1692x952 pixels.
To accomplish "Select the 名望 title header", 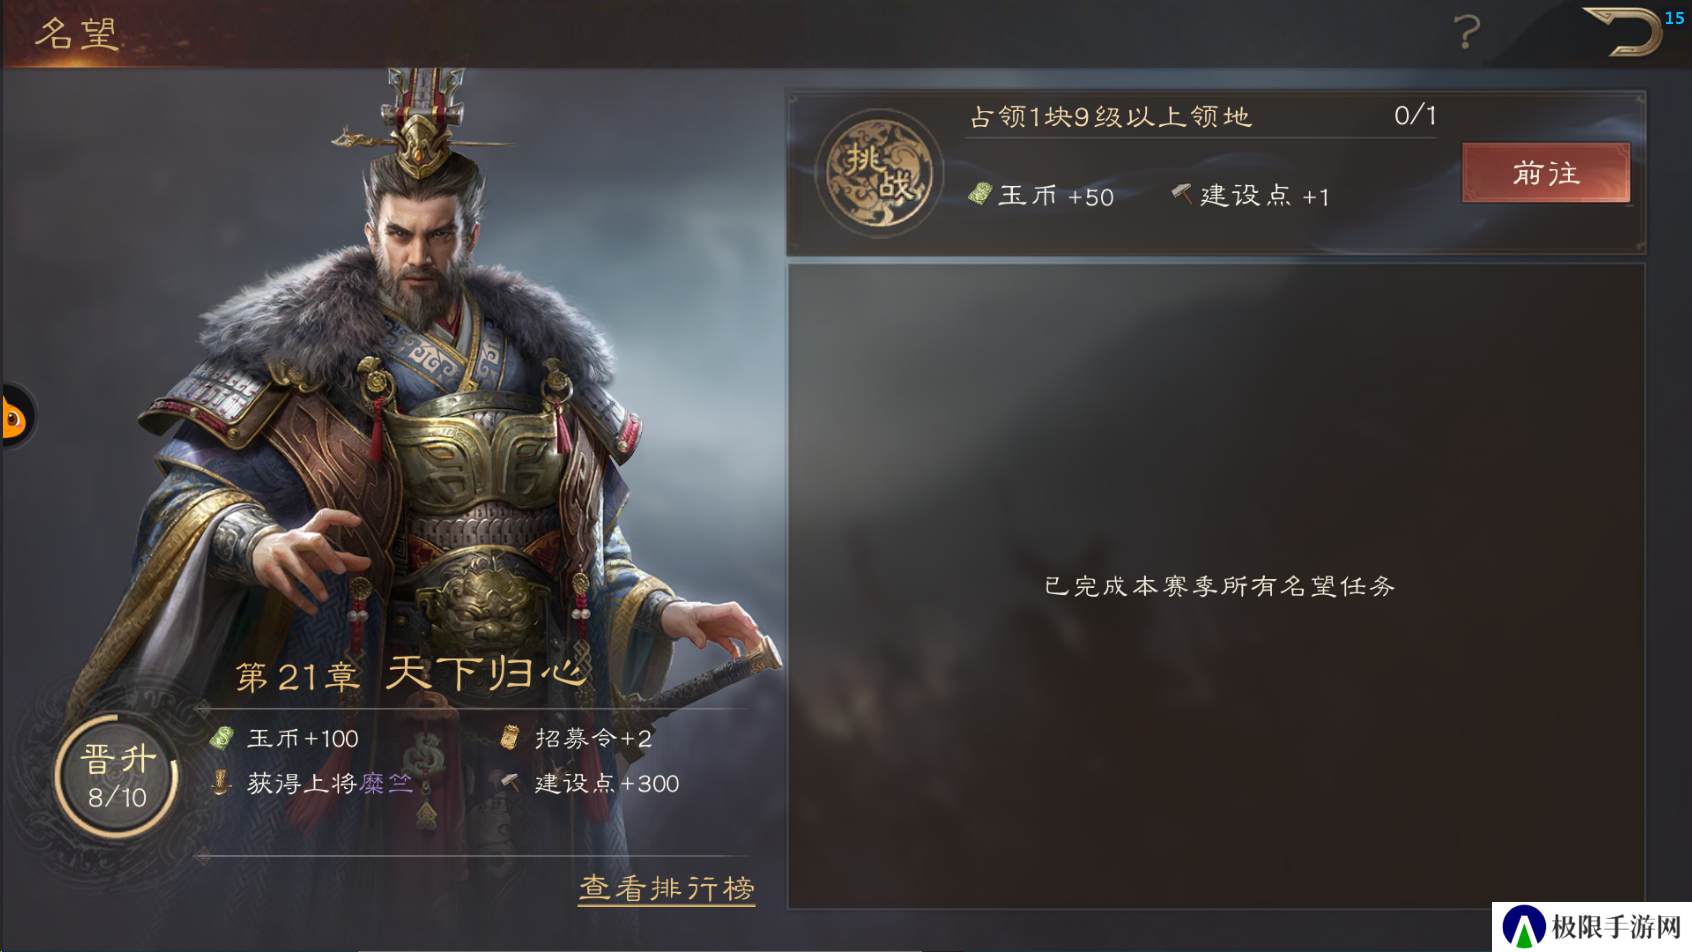I will coord(77,34).
